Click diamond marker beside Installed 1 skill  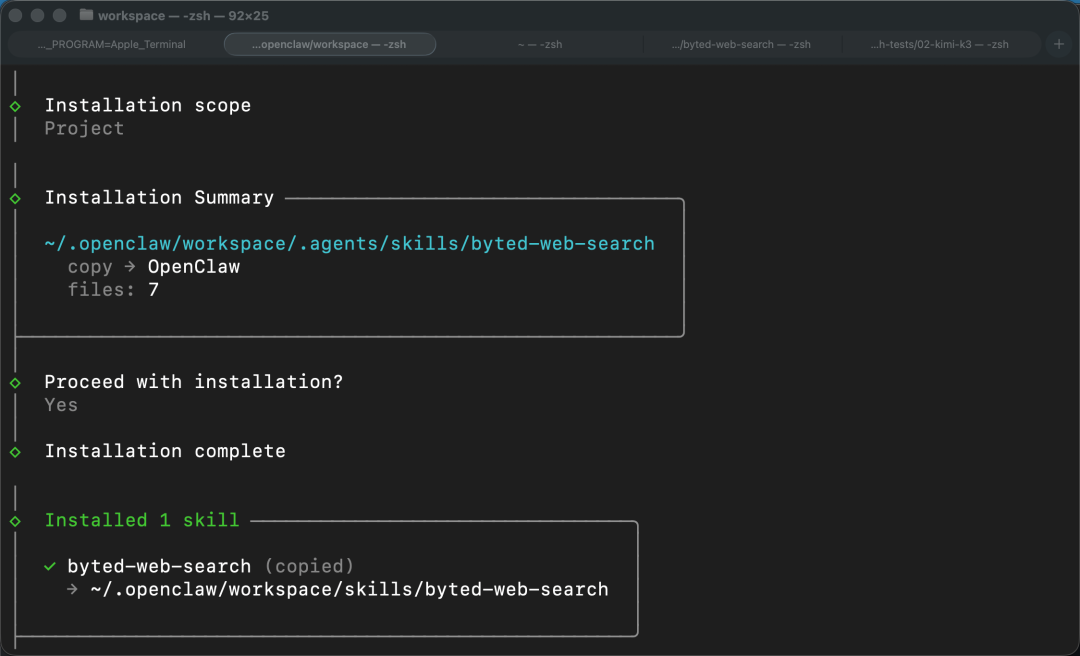click(x=15, y=521)
